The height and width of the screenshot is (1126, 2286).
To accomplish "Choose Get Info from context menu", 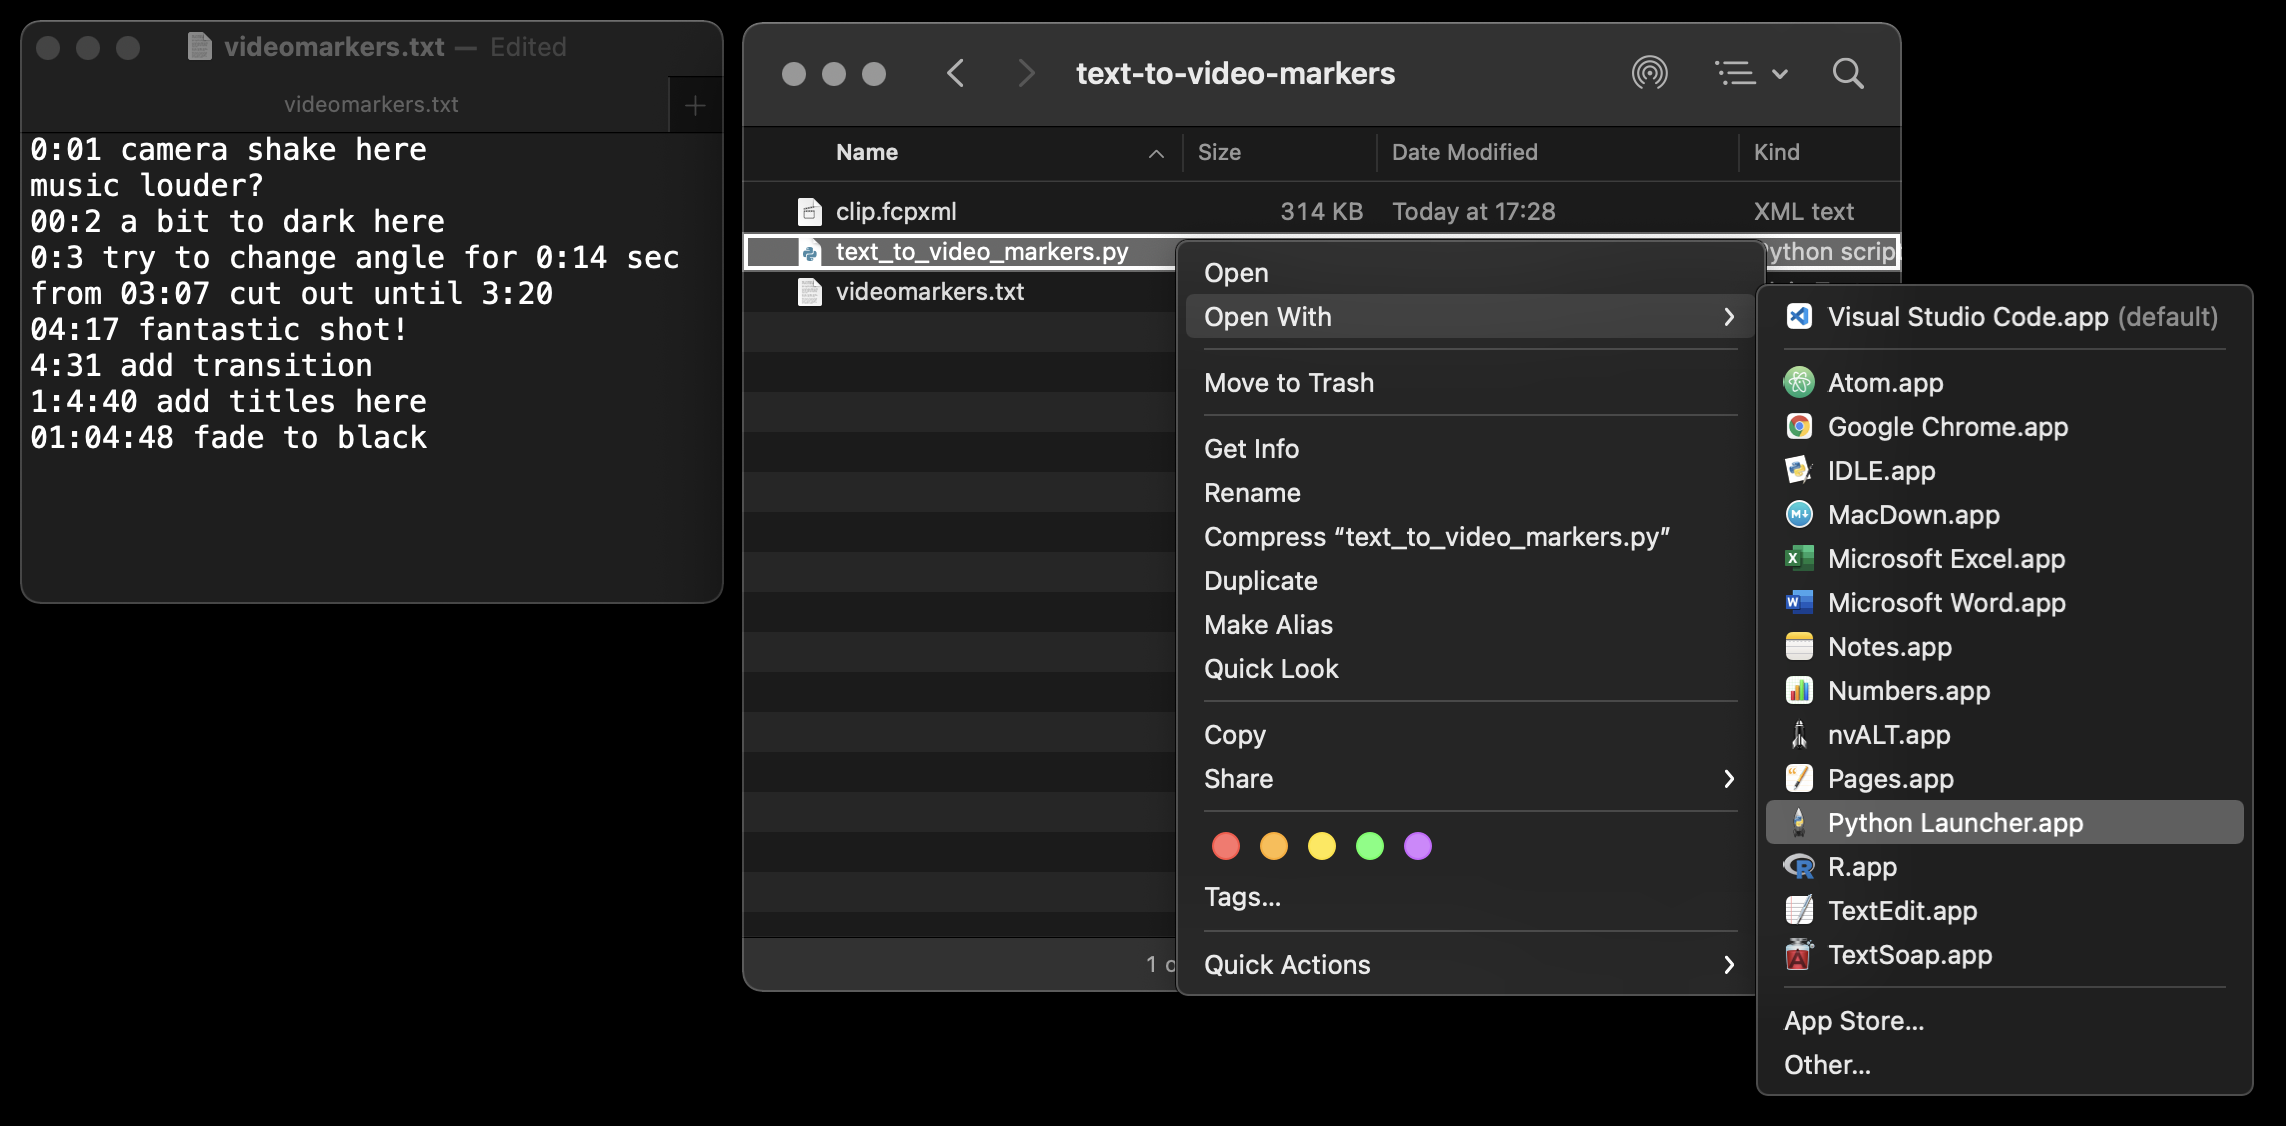I will click(x=1251, y=449).
